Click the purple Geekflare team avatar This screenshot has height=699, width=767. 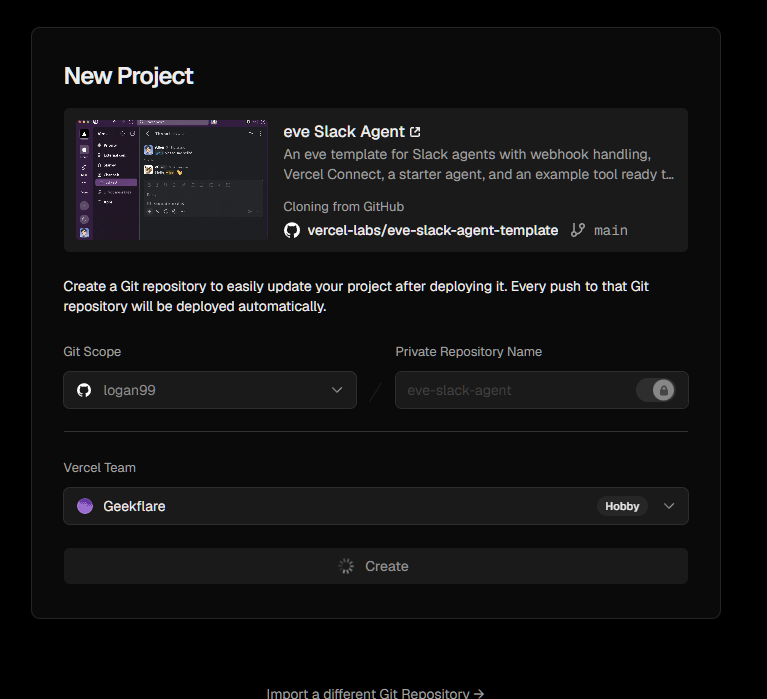[x=85, y=506]
